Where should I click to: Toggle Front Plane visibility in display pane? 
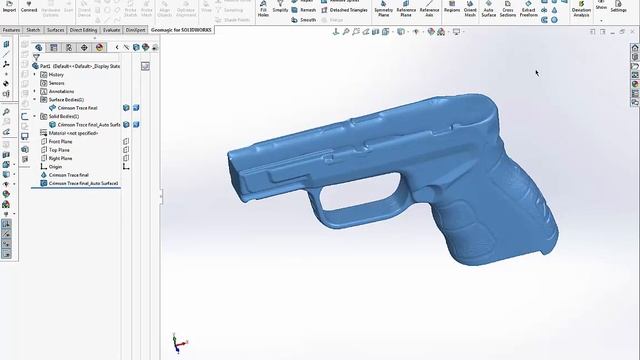(x=126, y=141)
